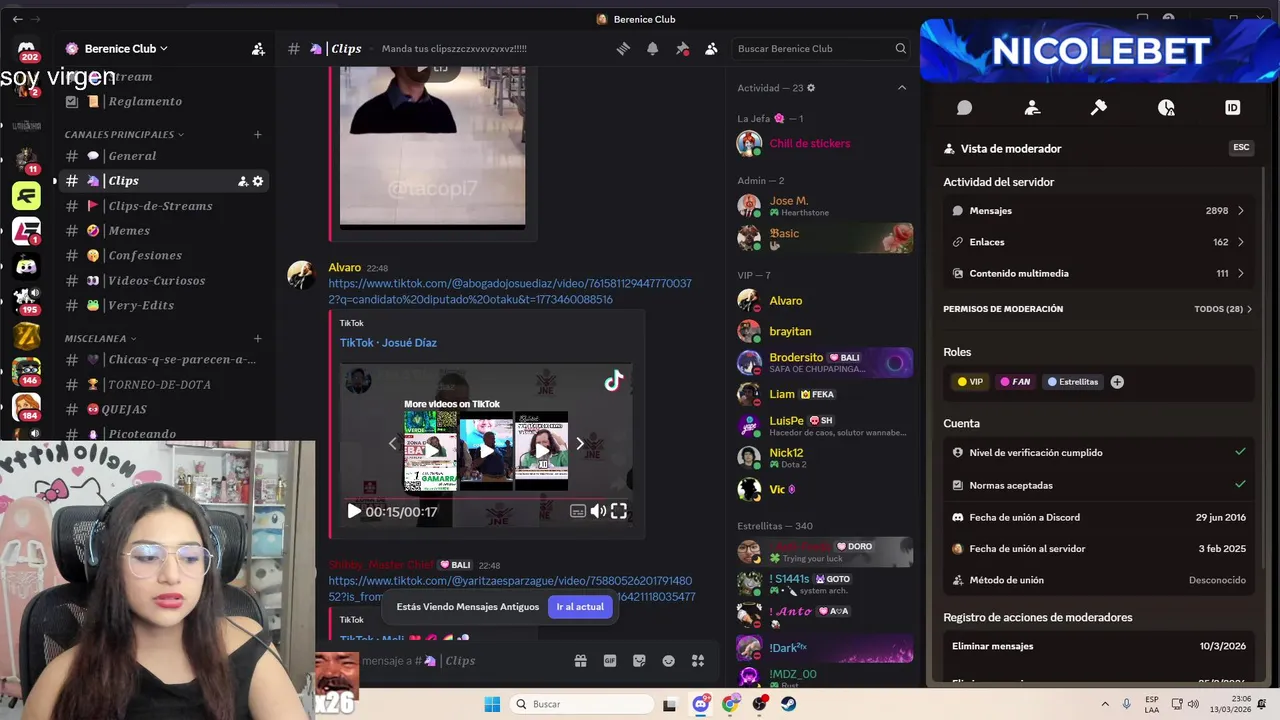Show pinned messages
This screenshot has width=1280, height=720.
point(682,48)
